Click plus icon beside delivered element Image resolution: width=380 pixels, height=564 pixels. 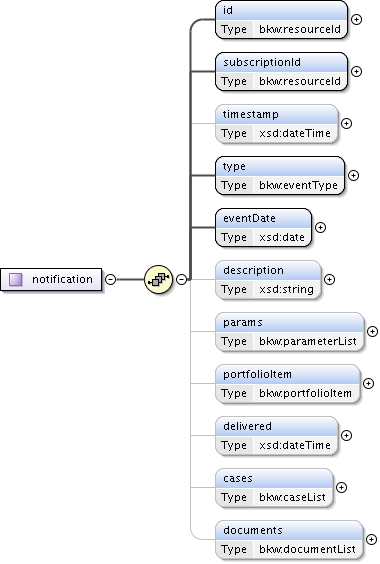[346, 436]
